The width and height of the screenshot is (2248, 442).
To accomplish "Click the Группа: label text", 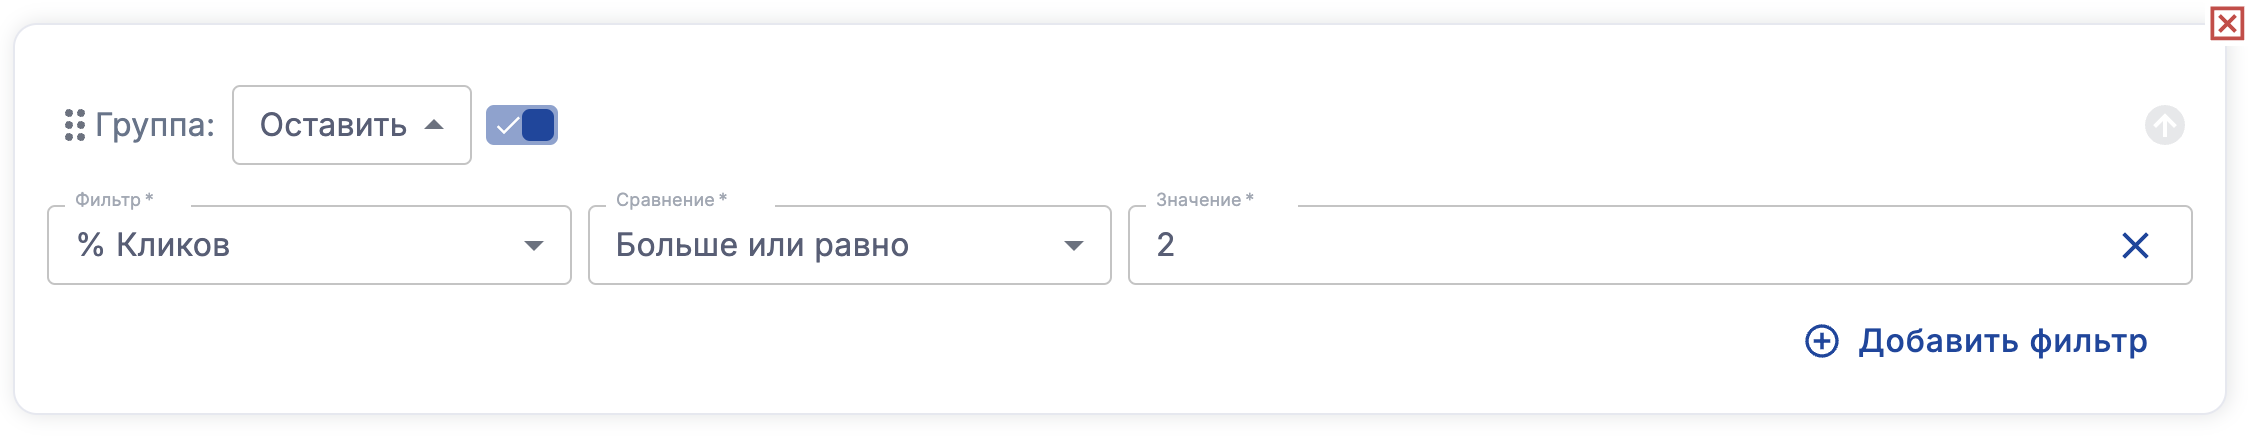I will pyautogui.click(x=155, y=125).
